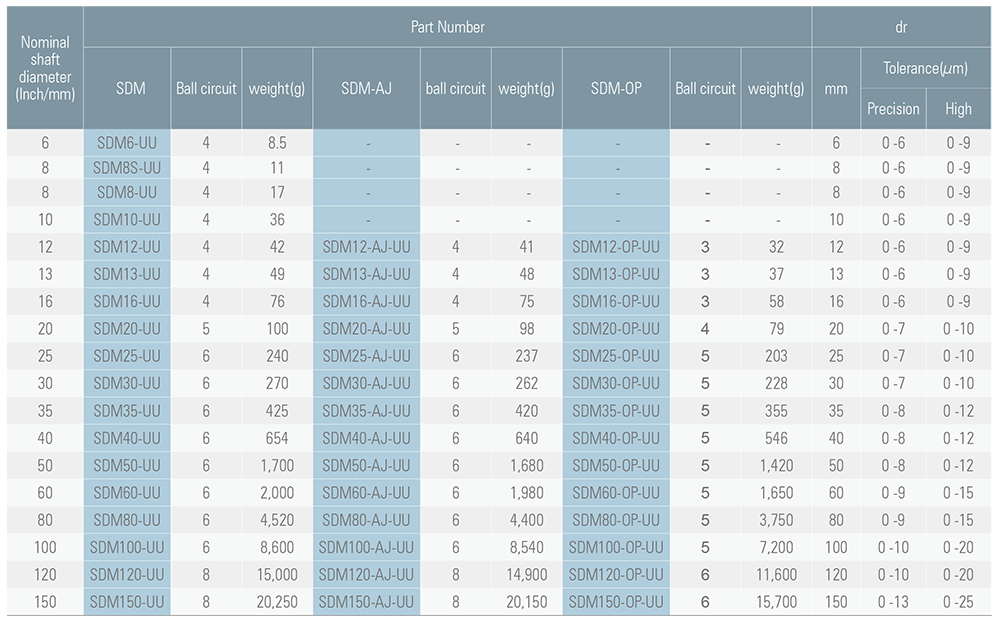This screenshot has width=1000, height=627.
Task: Click the 0 -25 high tolerance value
Action: point(958,602)
